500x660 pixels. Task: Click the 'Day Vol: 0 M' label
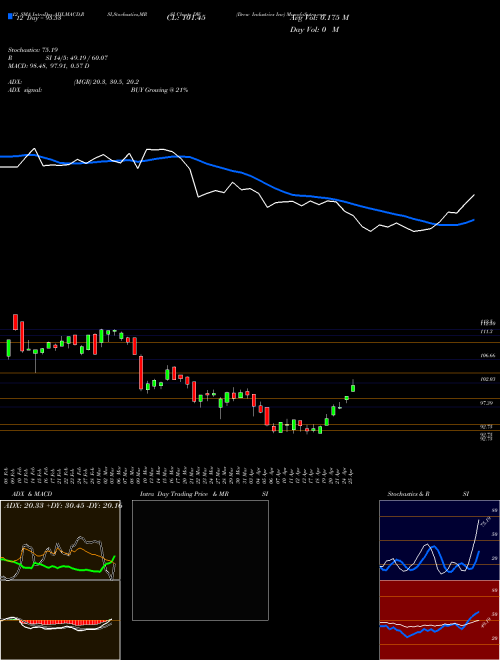click(314, 30)
